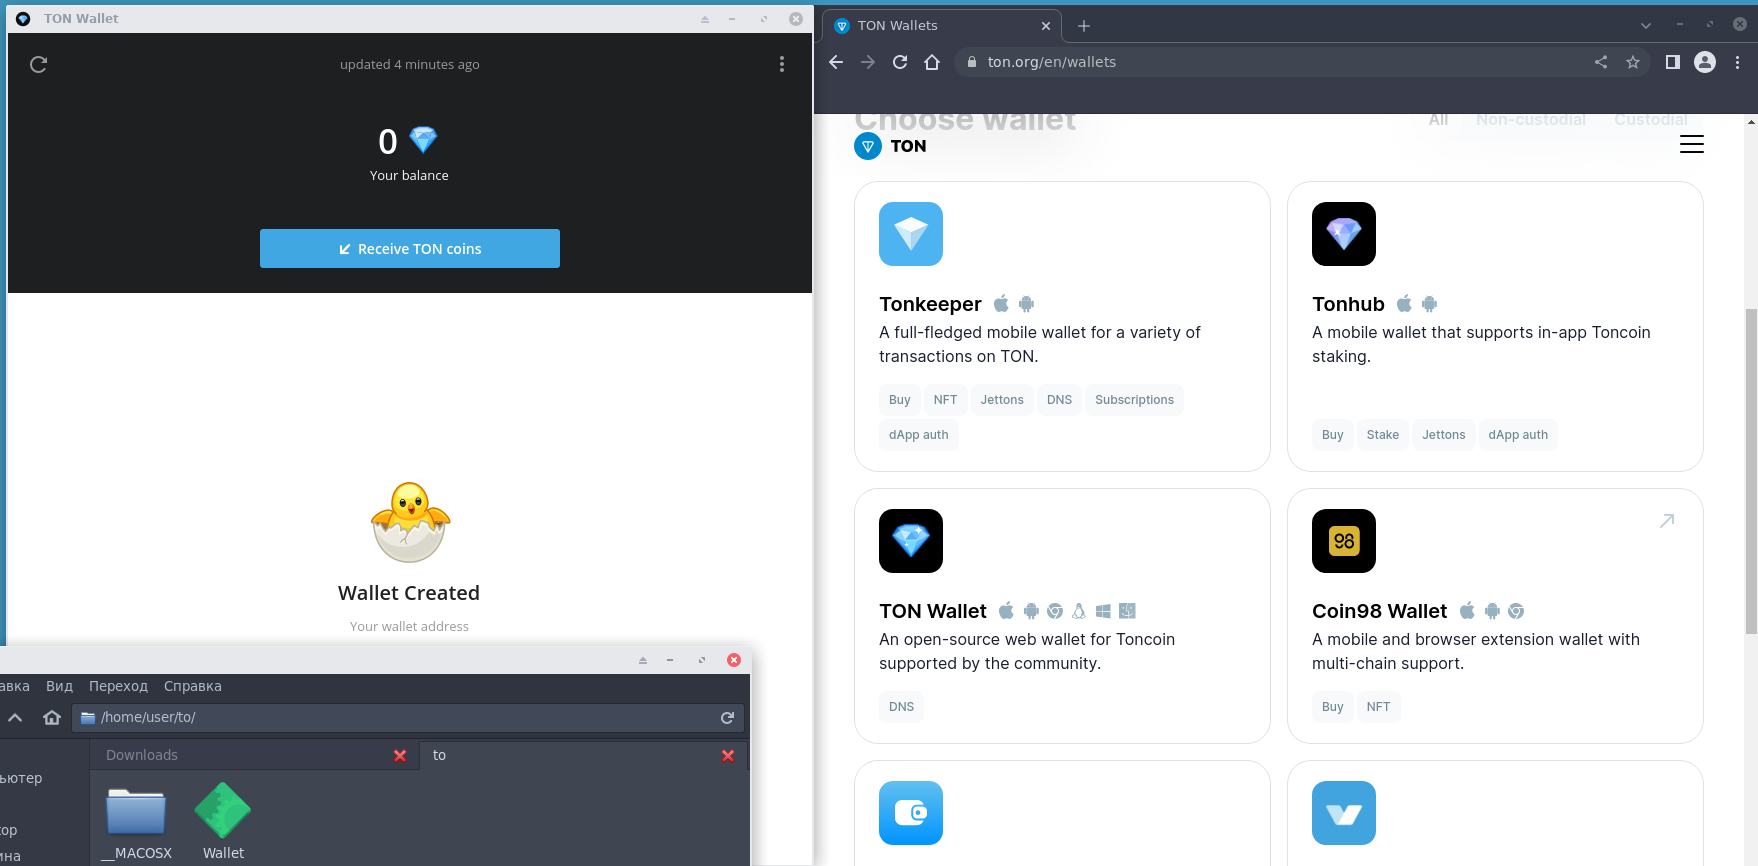The height and width of the screenshot is (866, 1758).
Task: Open the blue V-logo wallet icon
Action: (x=1344, y=813)
